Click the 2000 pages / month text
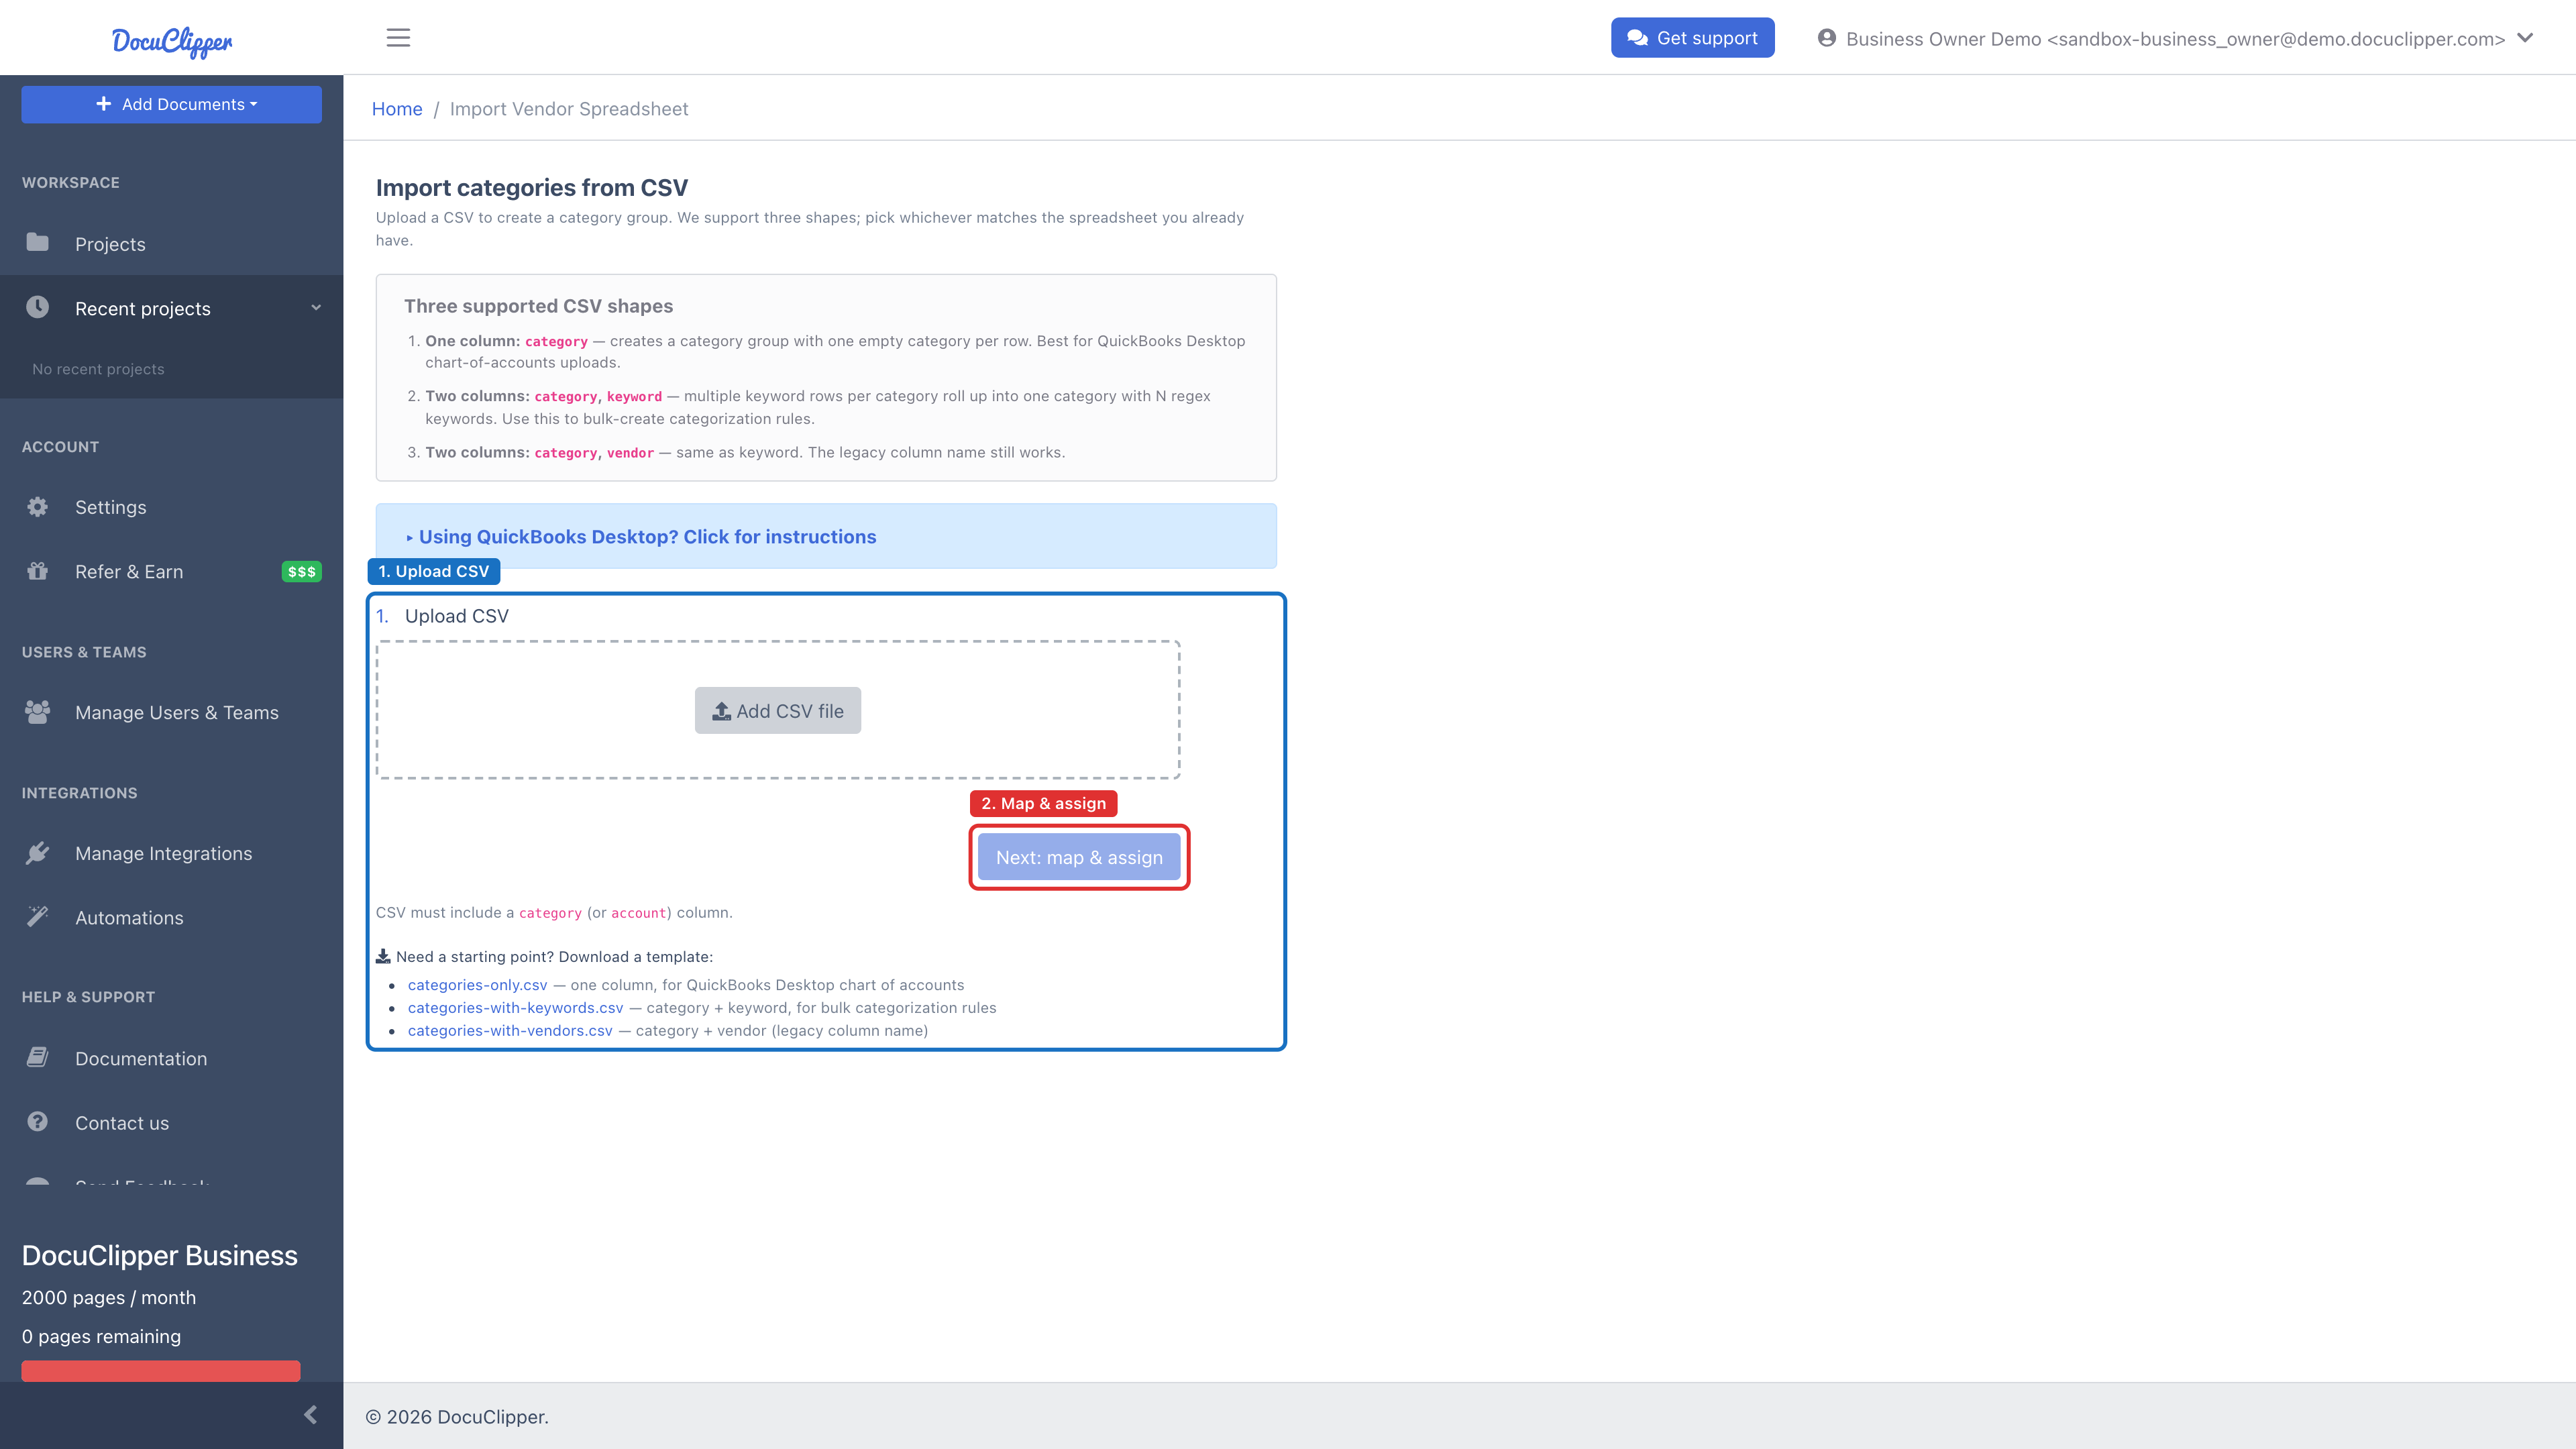Viewport: 2576px width, 1449px height. click(x=109, y=1298)
